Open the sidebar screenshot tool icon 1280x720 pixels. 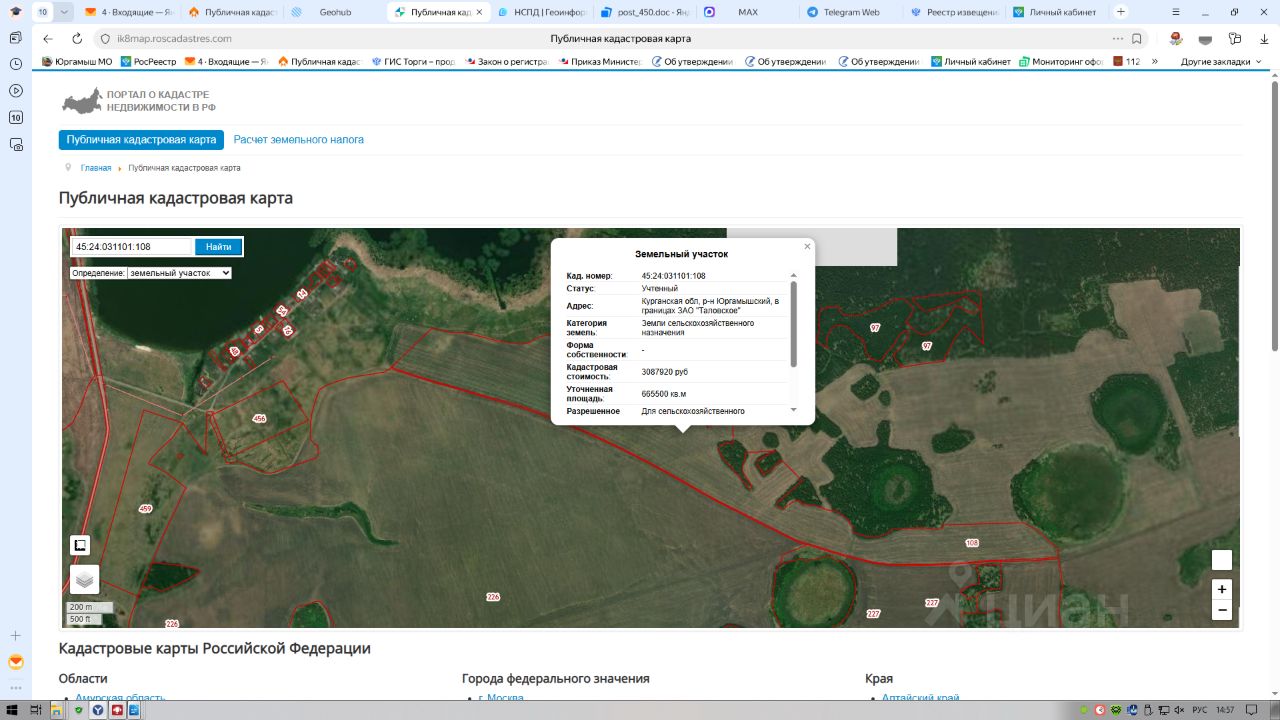[16, 144]
